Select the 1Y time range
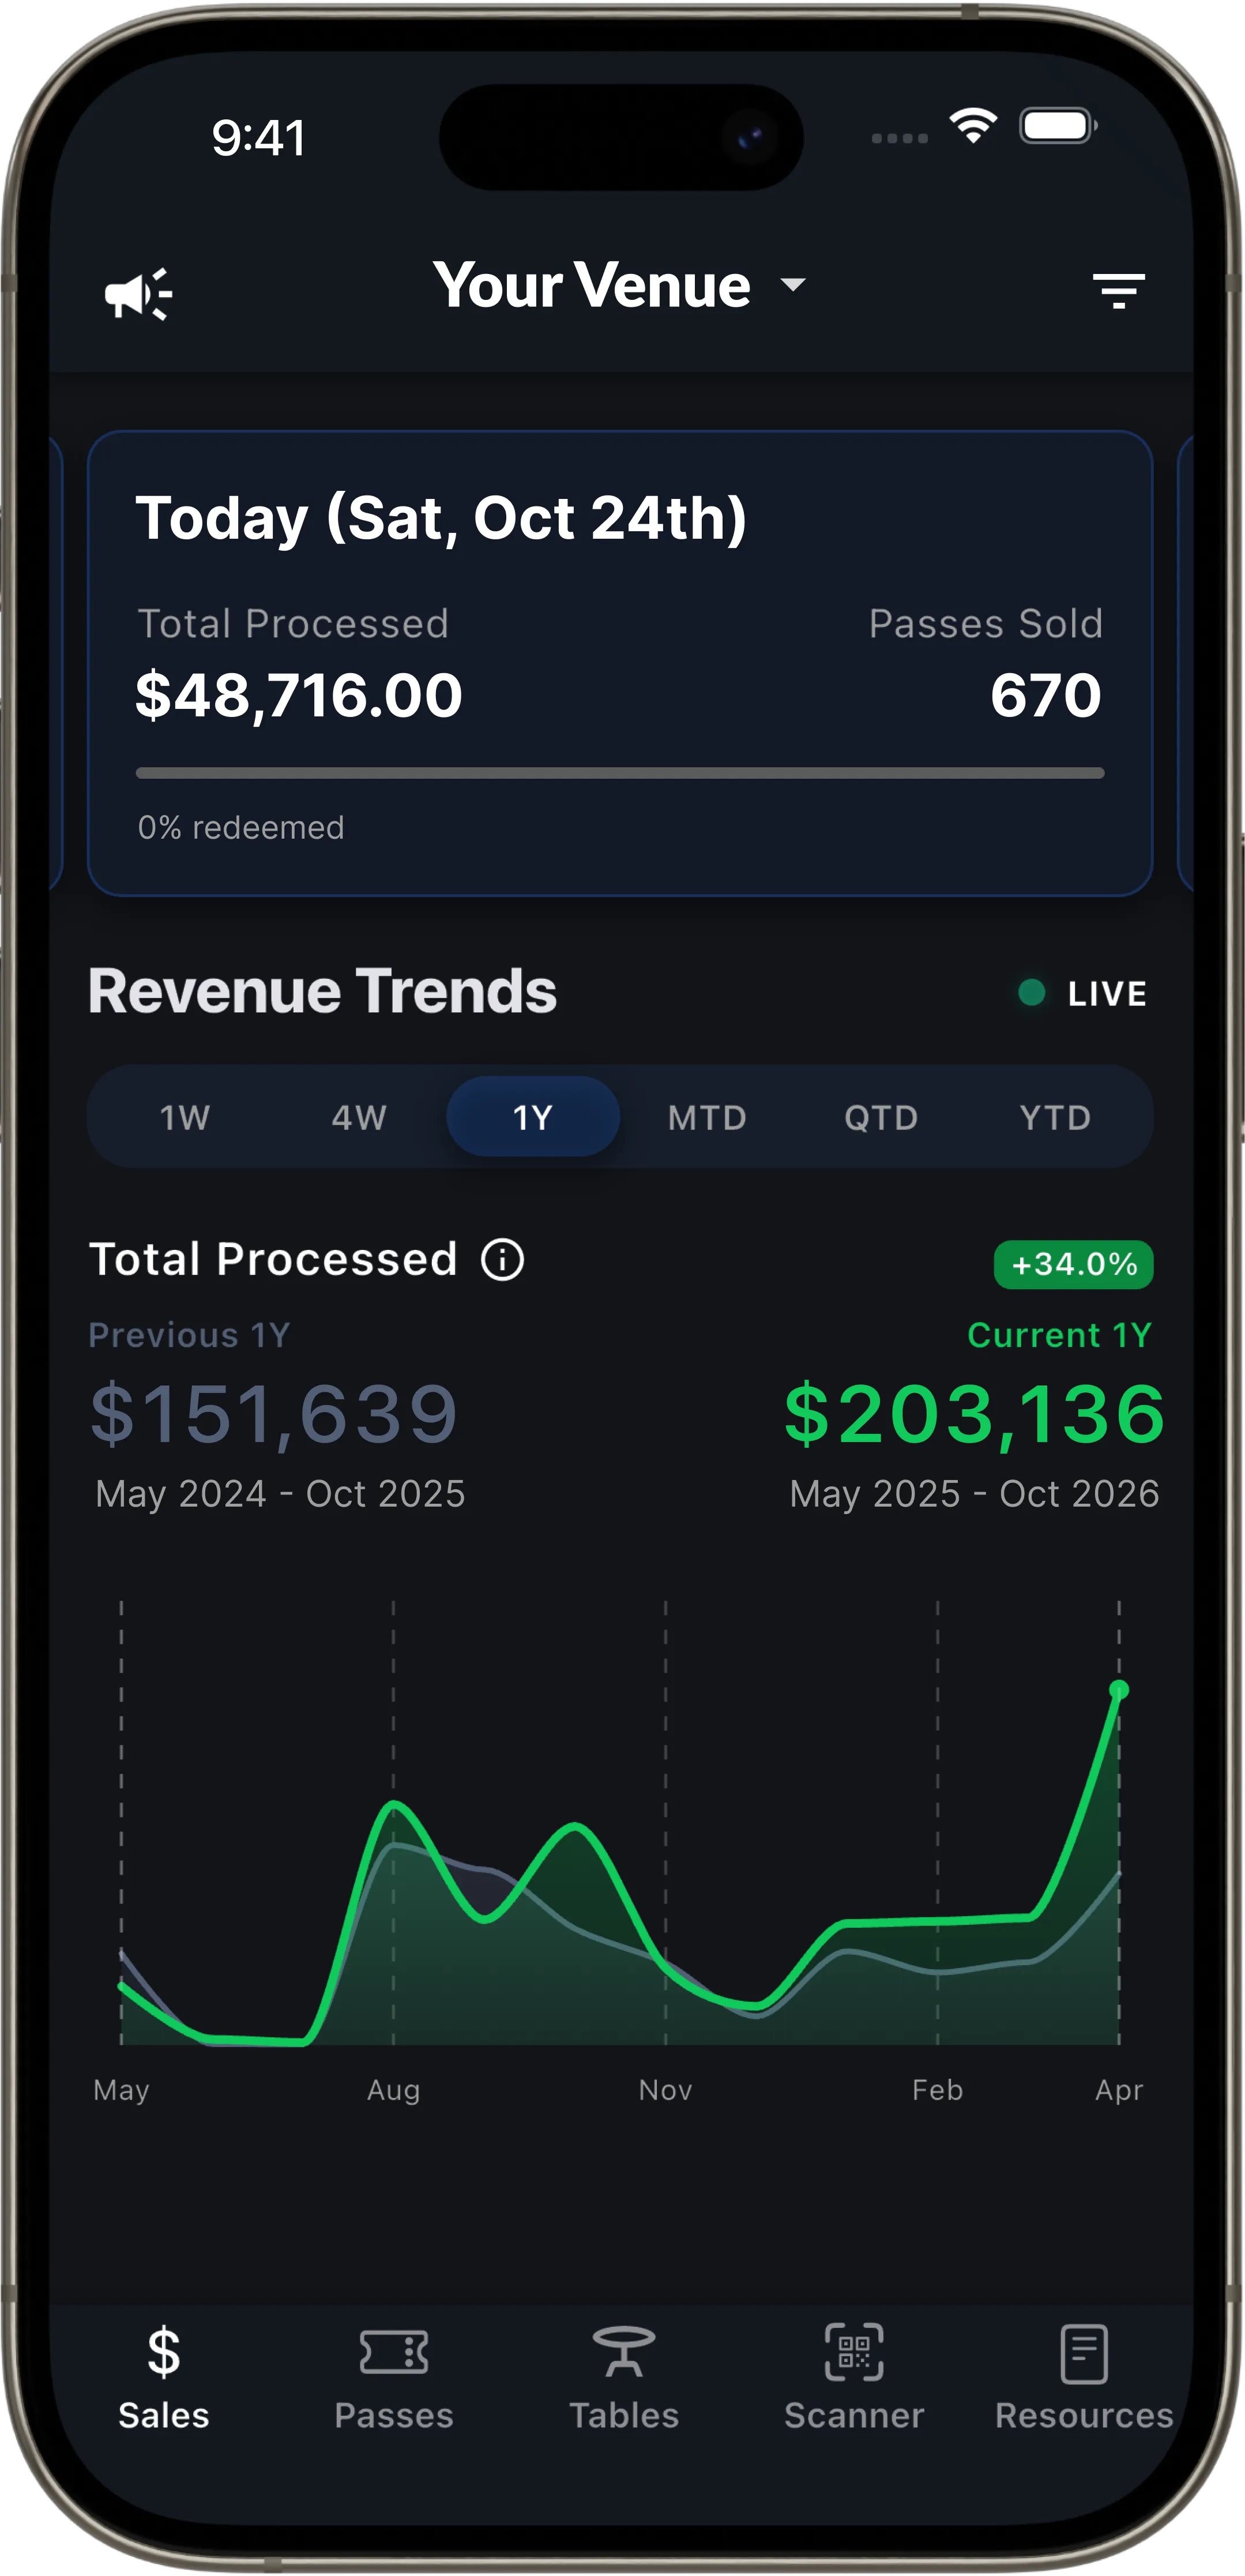The width and height of the screenshot is (1245, 2576). pyautogui.click(x=533, y=1117)
